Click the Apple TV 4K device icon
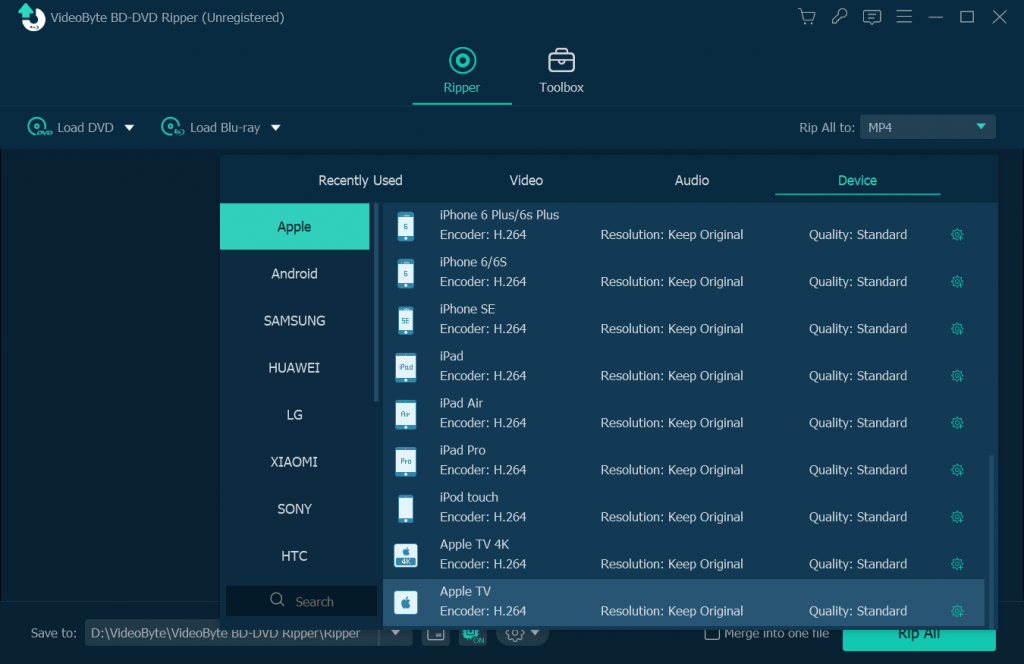 tap(406, 556)
